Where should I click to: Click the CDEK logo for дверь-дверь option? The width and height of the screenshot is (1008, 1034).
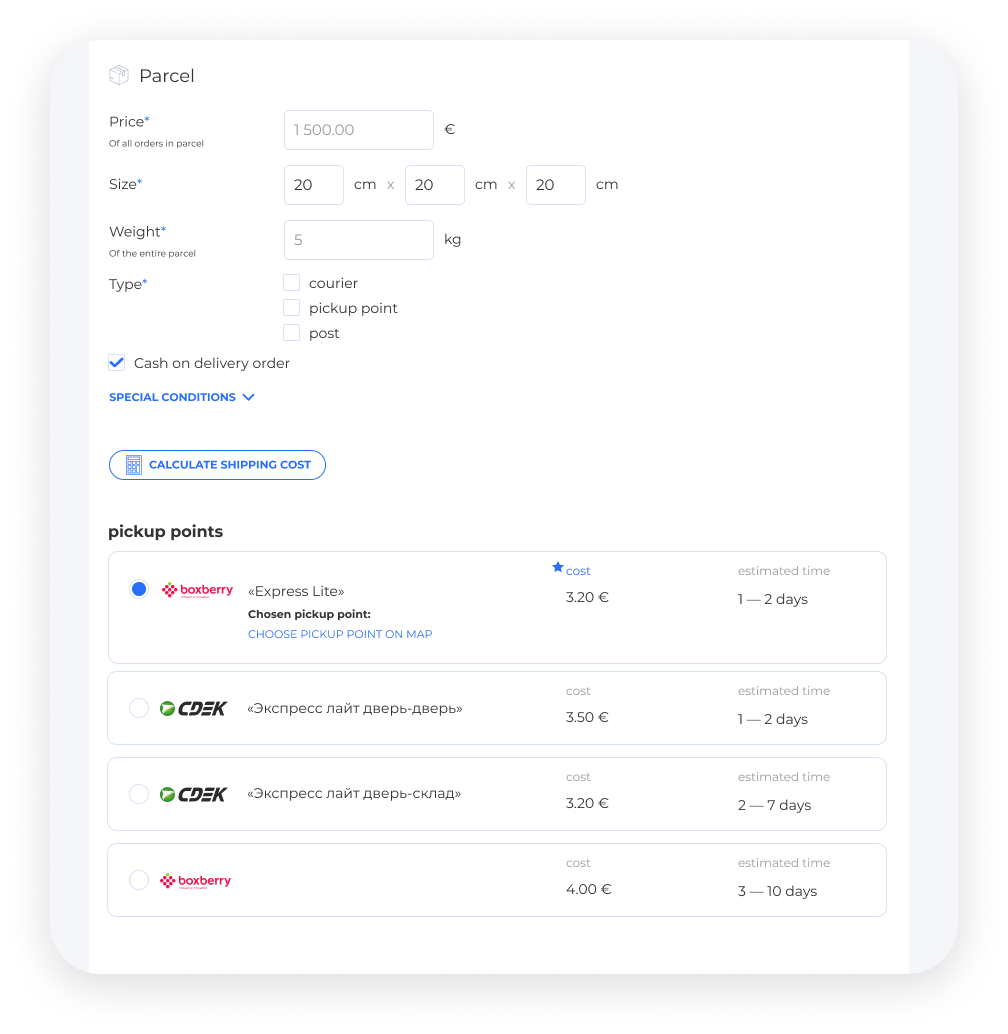[x=193, y=708]
